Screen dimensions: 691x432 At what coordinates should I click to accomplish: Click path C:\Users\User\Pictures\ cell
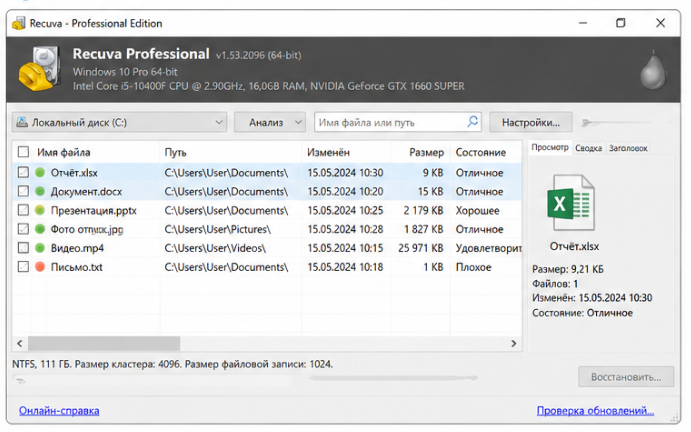[218, 229]
